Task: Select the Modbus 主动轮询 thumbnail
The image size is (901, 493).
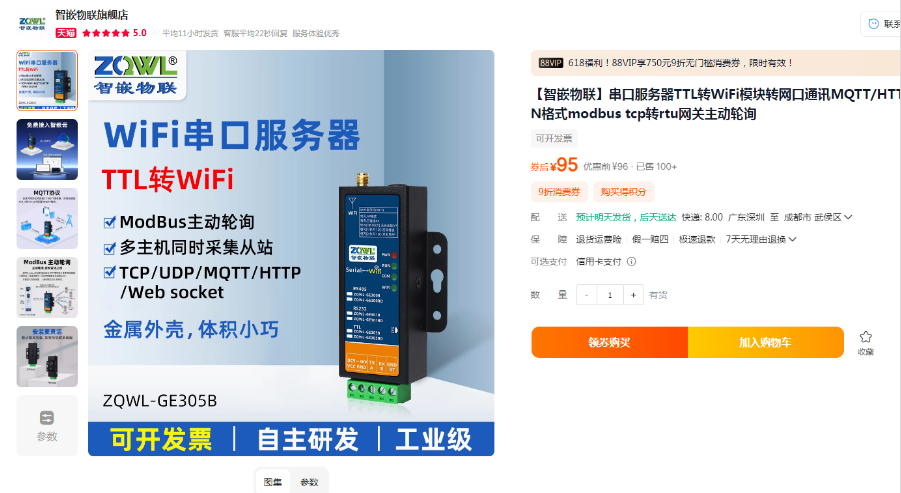Action: (x=47, y=287)
